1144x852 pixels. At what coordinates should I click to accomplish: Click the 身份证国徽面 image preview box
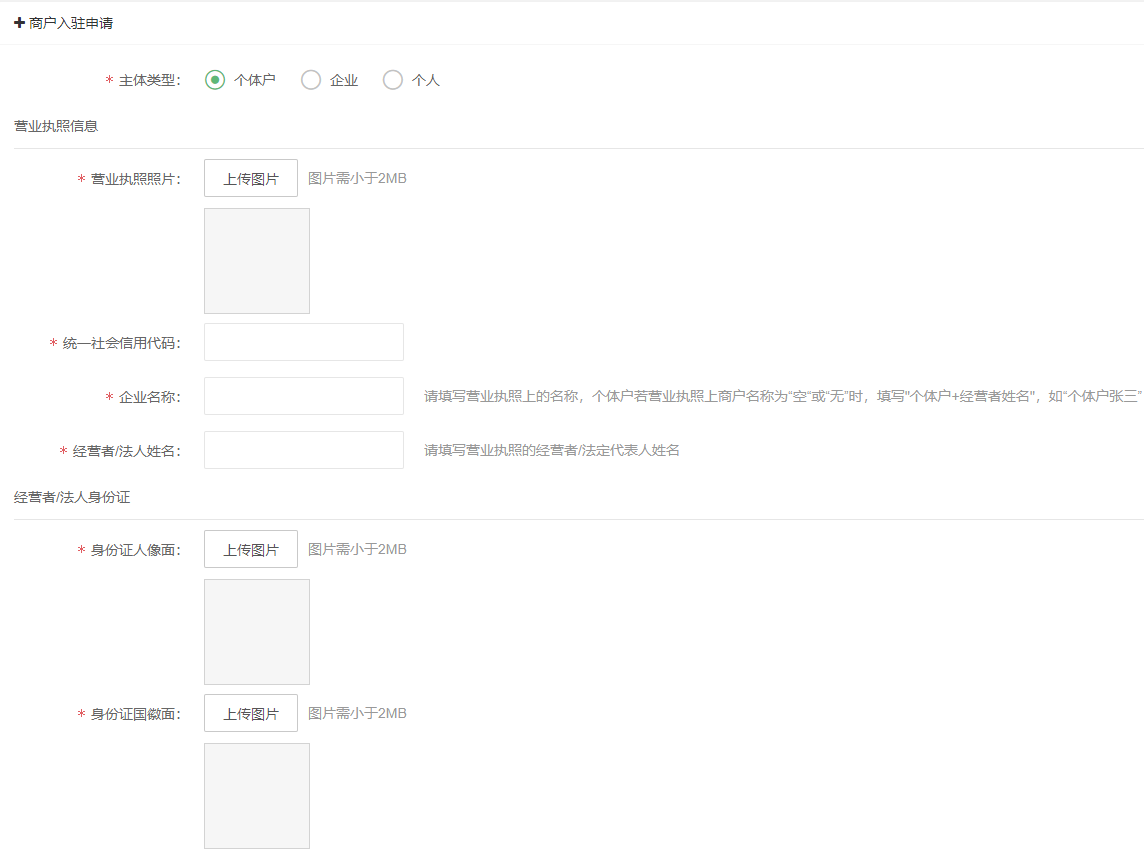tap(257, 796)
